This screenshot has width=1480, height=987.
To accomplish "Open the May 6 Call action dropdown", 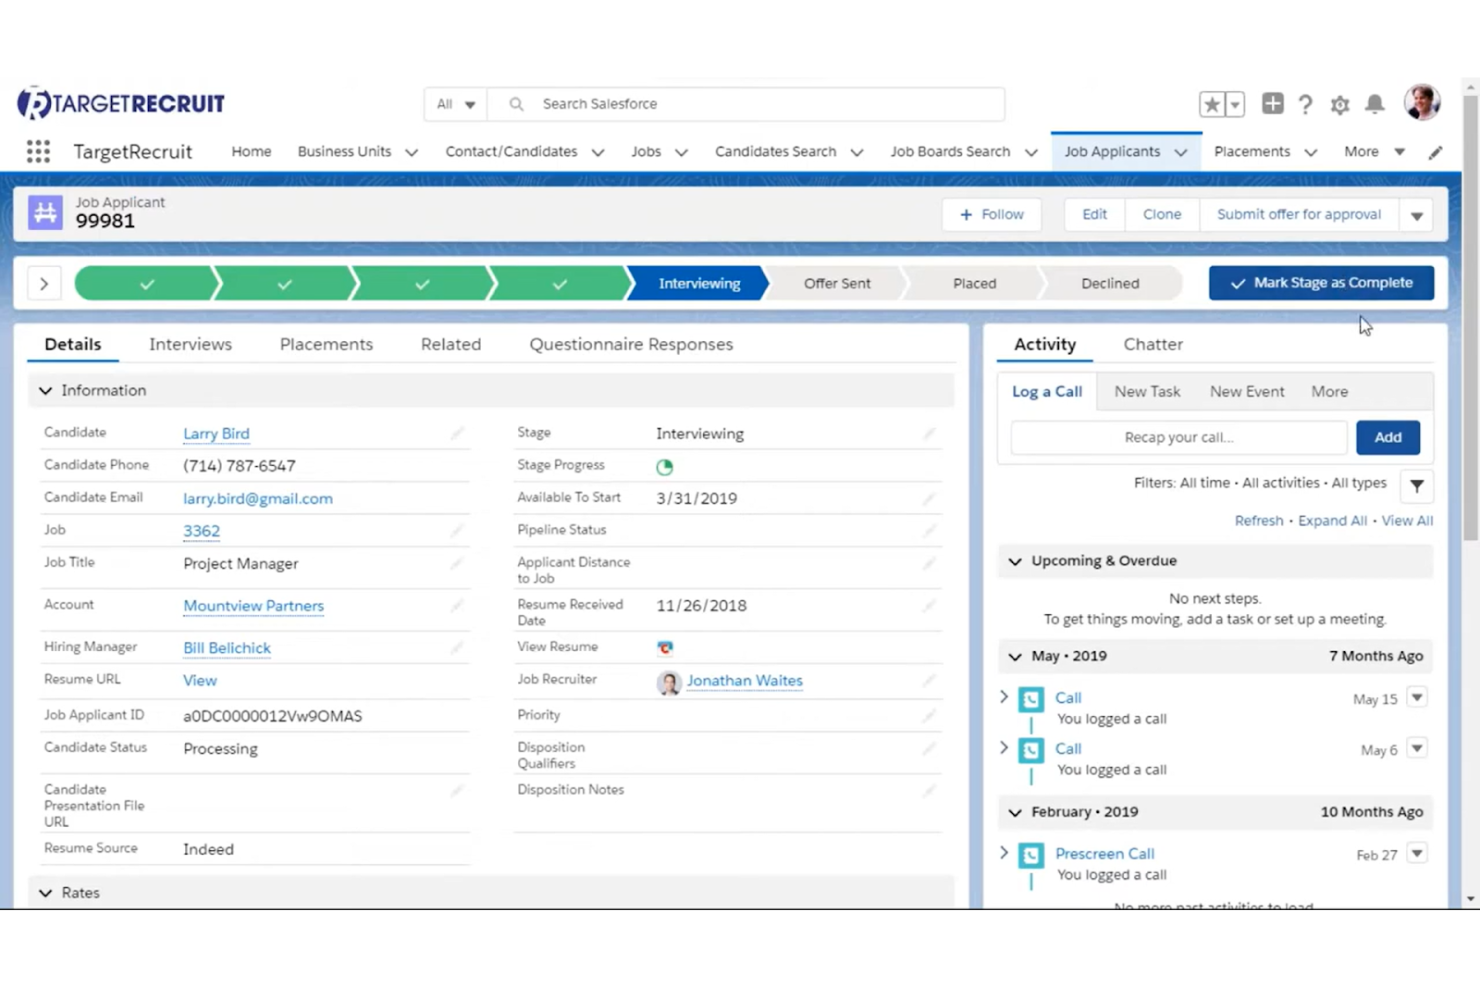I will pos(1417,748).
